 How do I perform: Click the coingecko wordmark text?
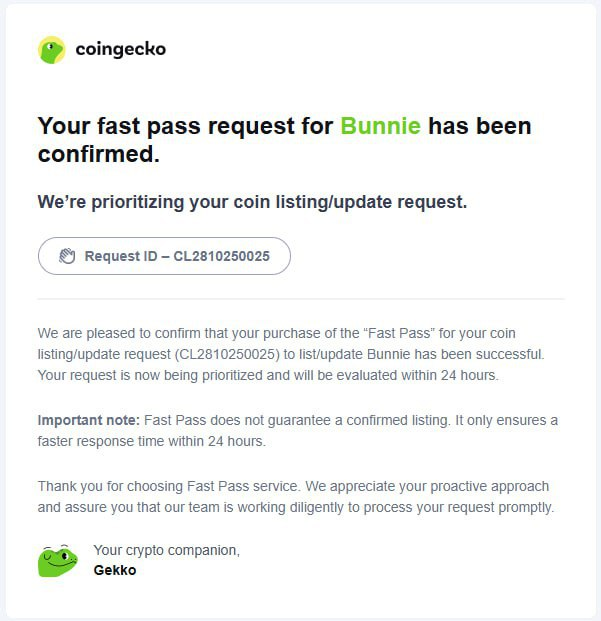(120, 49)
